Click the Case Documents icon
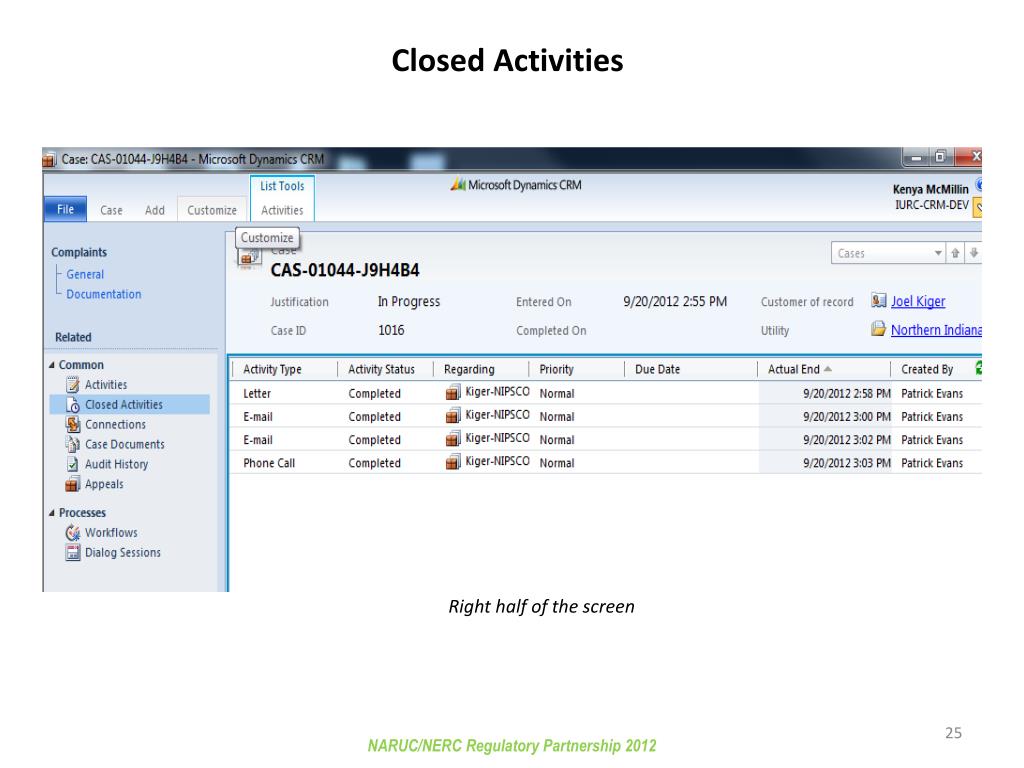This screenshot has width=1024, height=768. [72, 444]
